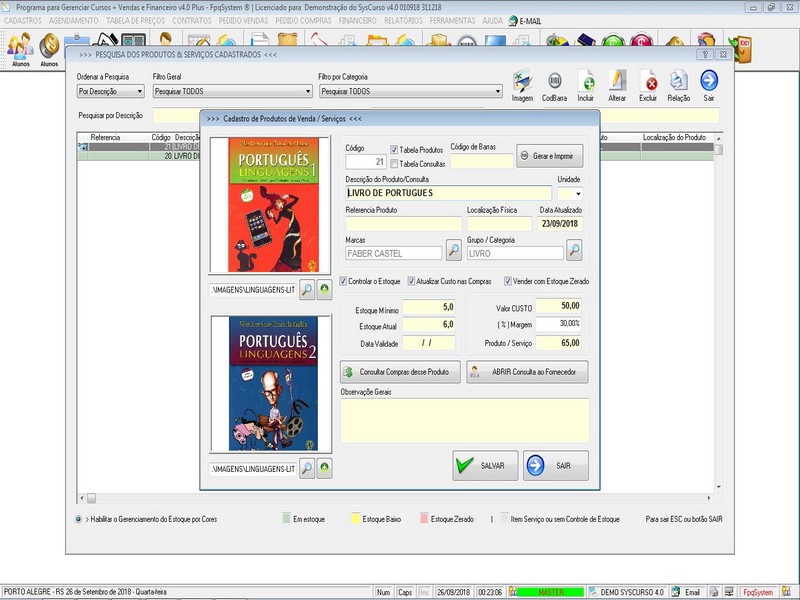Browse for first product image file
This screenshot has width=800, height=600.
[307, 290]
